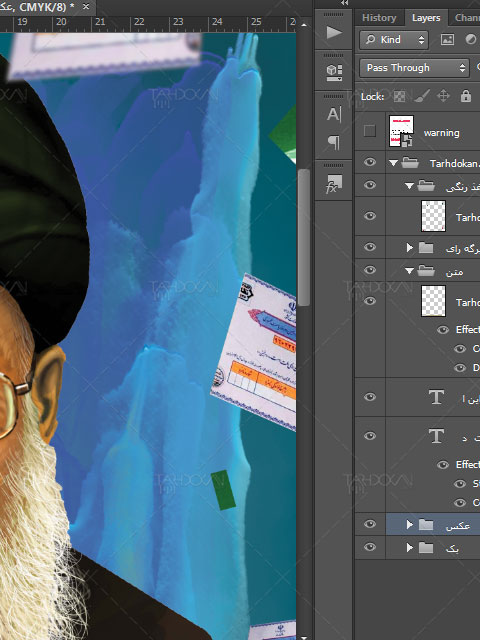Click the متن group folder icon
Image resolution: width=480 pixels, height=640 pixels.
426,271
